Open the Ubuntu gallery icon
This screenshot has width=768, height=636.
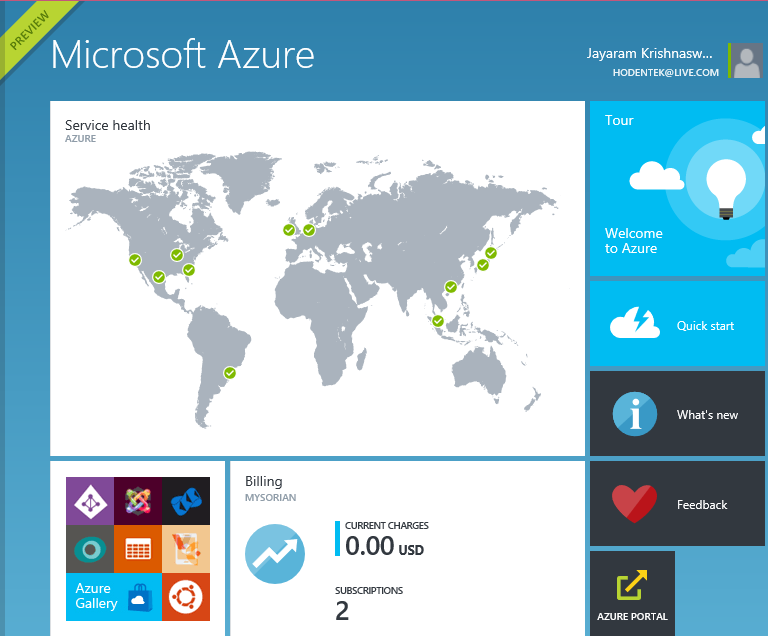186,597
